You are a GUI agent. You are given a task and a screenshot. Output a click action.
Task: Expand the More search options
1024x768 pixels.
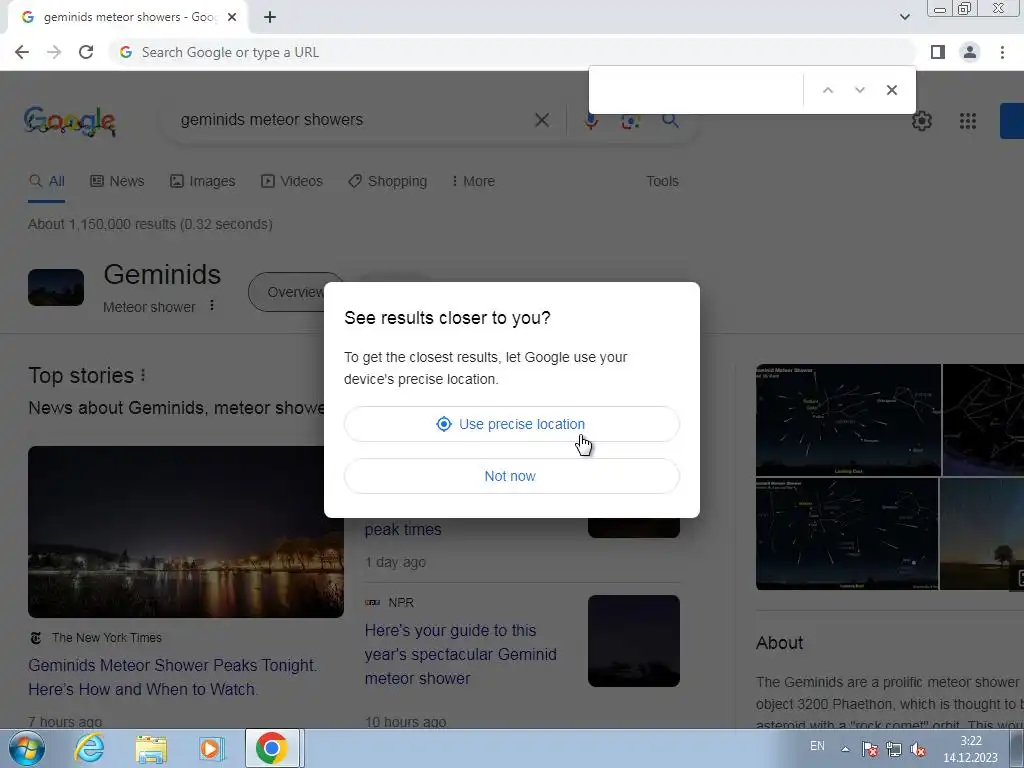(473, 182)
